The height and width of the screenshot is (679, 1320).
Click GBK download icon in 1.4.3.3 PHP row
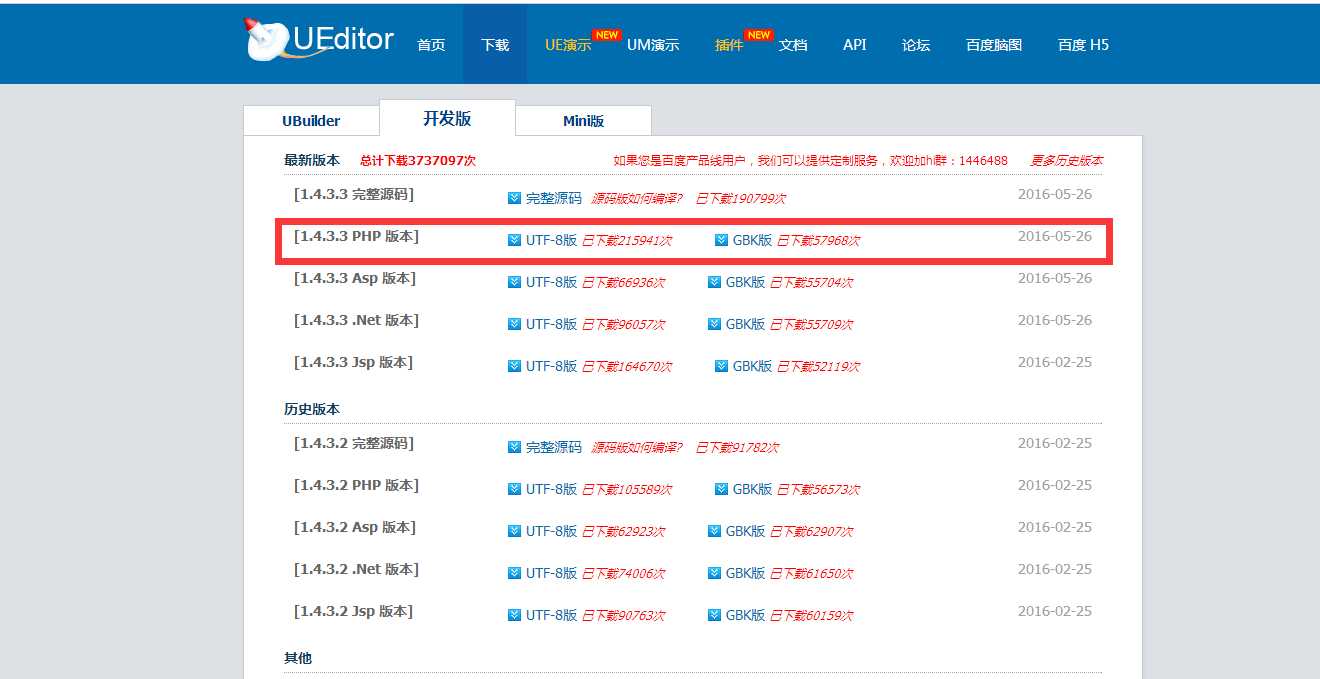pyautogui.click(x=722, y=240)
